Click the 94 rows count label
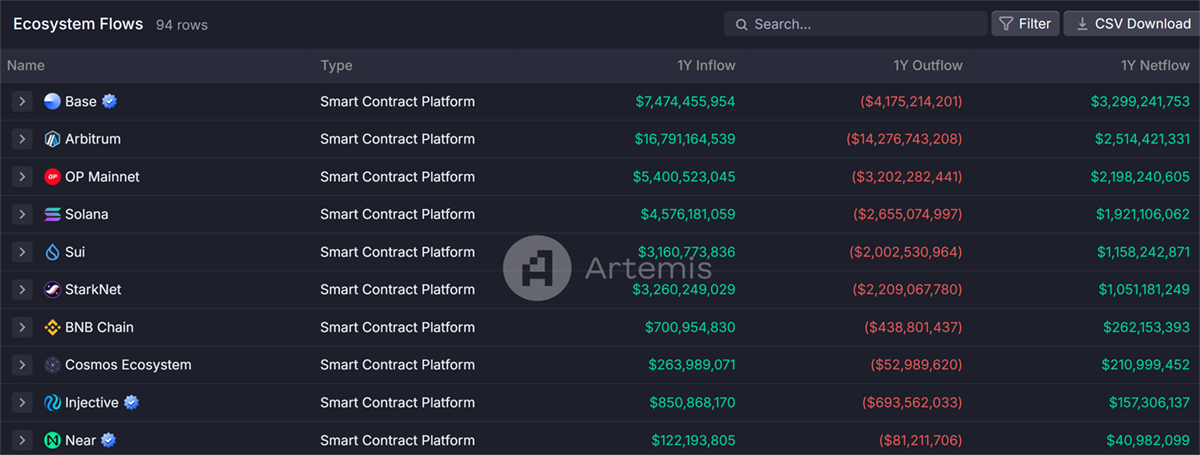The image size is (1200, 455). tap(182, 25)
